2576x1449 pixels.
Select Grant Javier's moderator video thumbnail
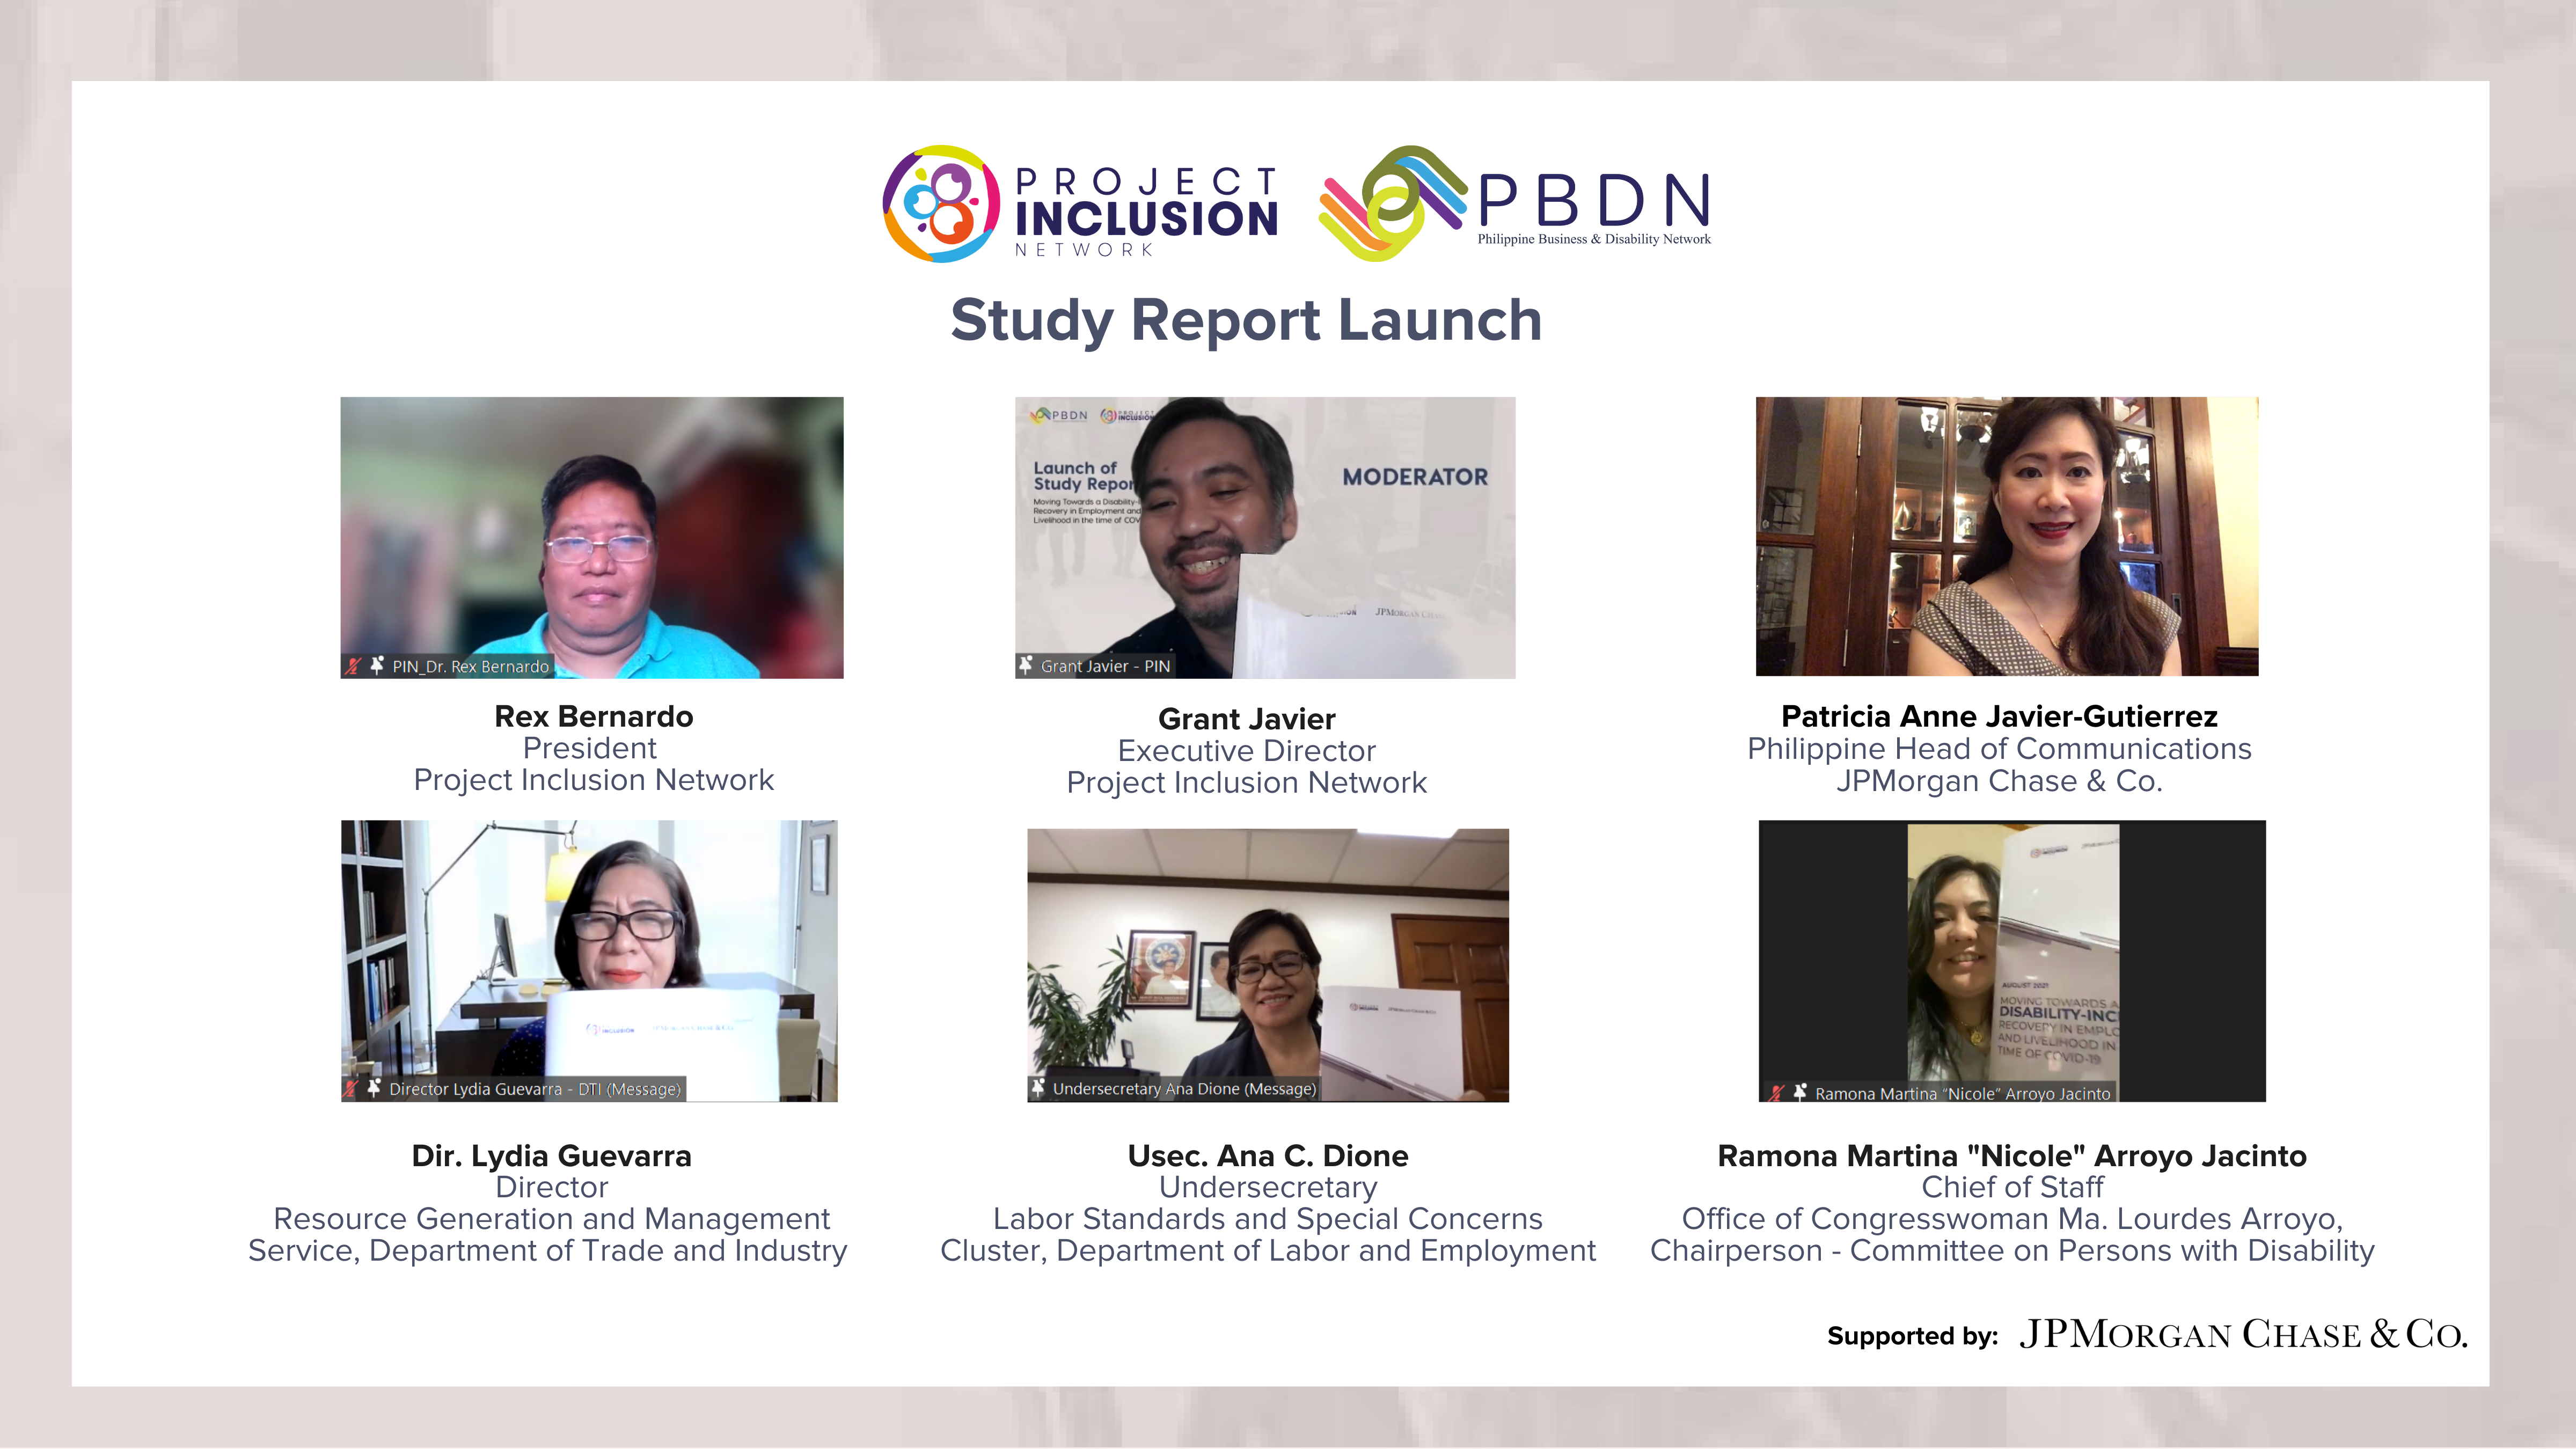(x=1265, y=538)
